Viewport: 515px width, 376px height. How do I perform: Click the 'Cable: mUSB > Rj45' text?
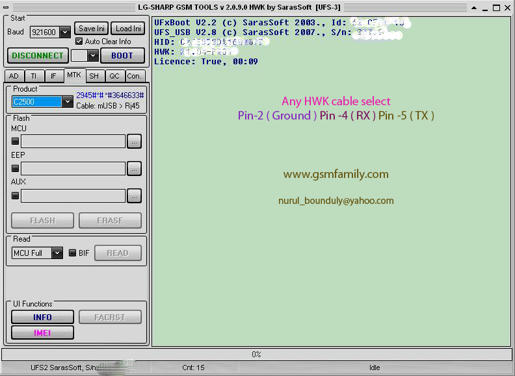108,106
